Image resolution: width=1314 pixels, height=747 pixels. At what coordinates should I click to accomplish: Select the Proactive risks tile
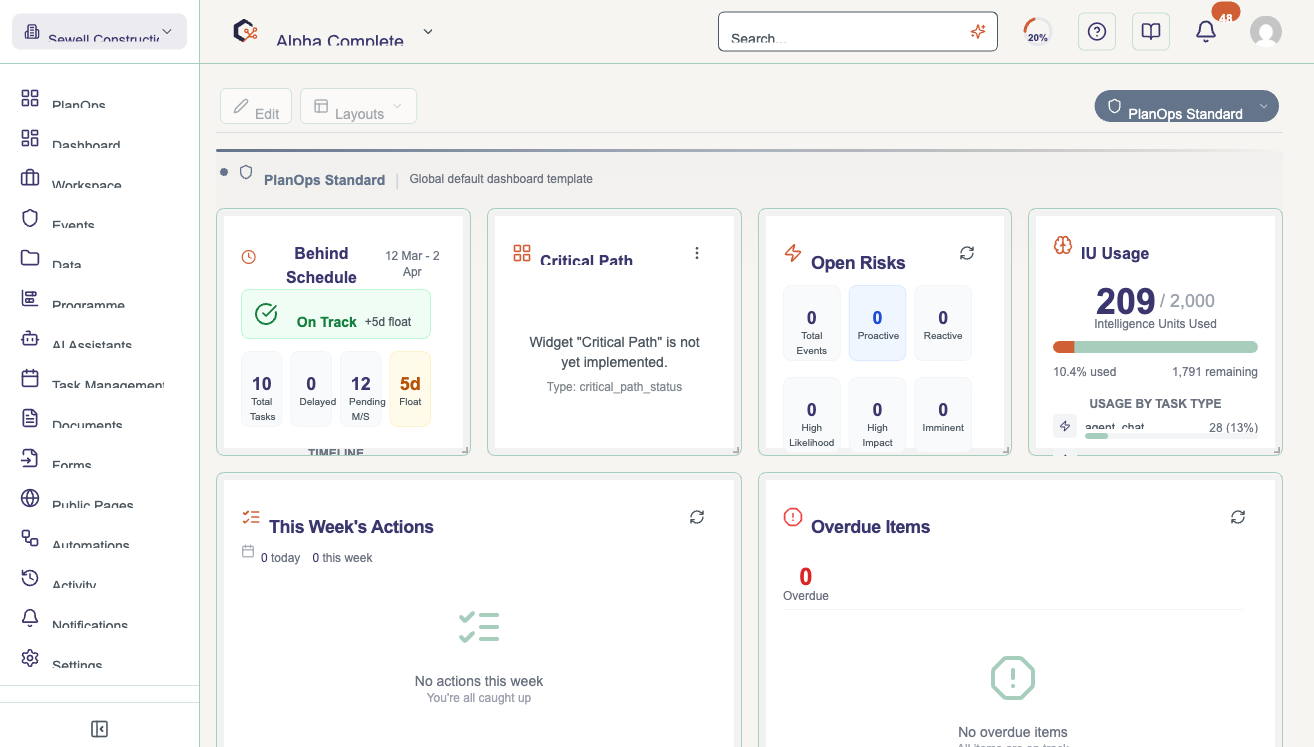pyautogui.click(x=877, y=323)
